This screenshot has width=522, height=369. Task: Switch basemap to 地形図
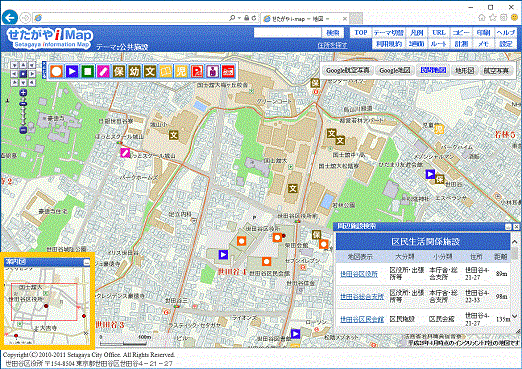(464, 70)
